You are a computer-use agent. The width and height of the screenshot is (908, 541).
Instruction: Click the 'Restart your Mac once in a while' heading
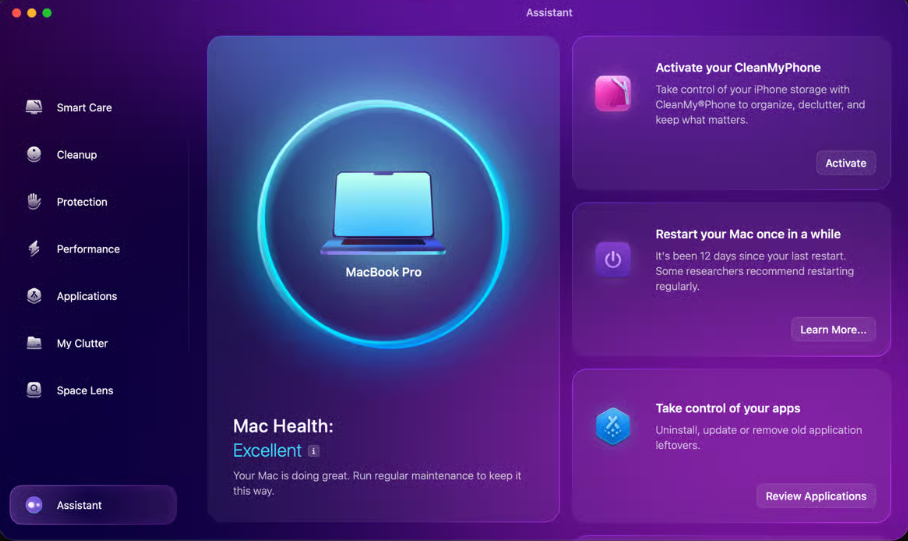(748, 234)
